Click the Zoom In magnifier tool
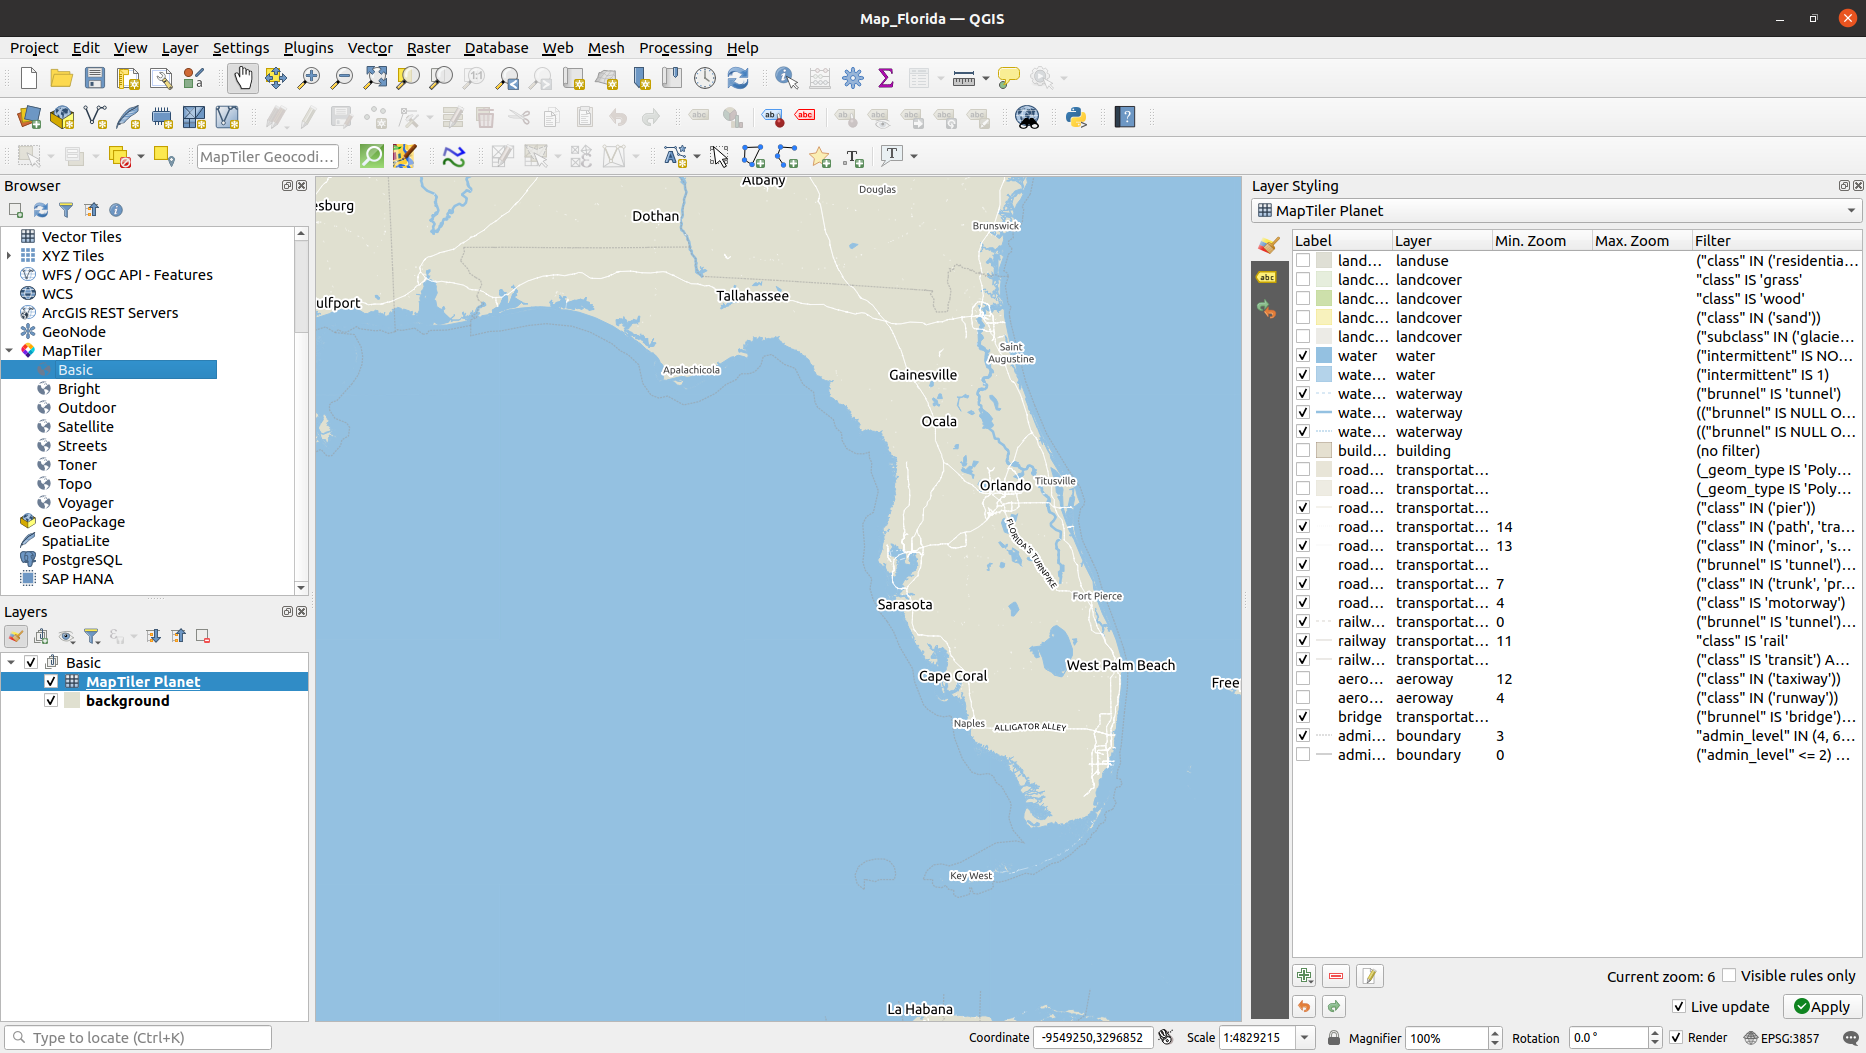The image size is (1866, 1053). [309, 78]
